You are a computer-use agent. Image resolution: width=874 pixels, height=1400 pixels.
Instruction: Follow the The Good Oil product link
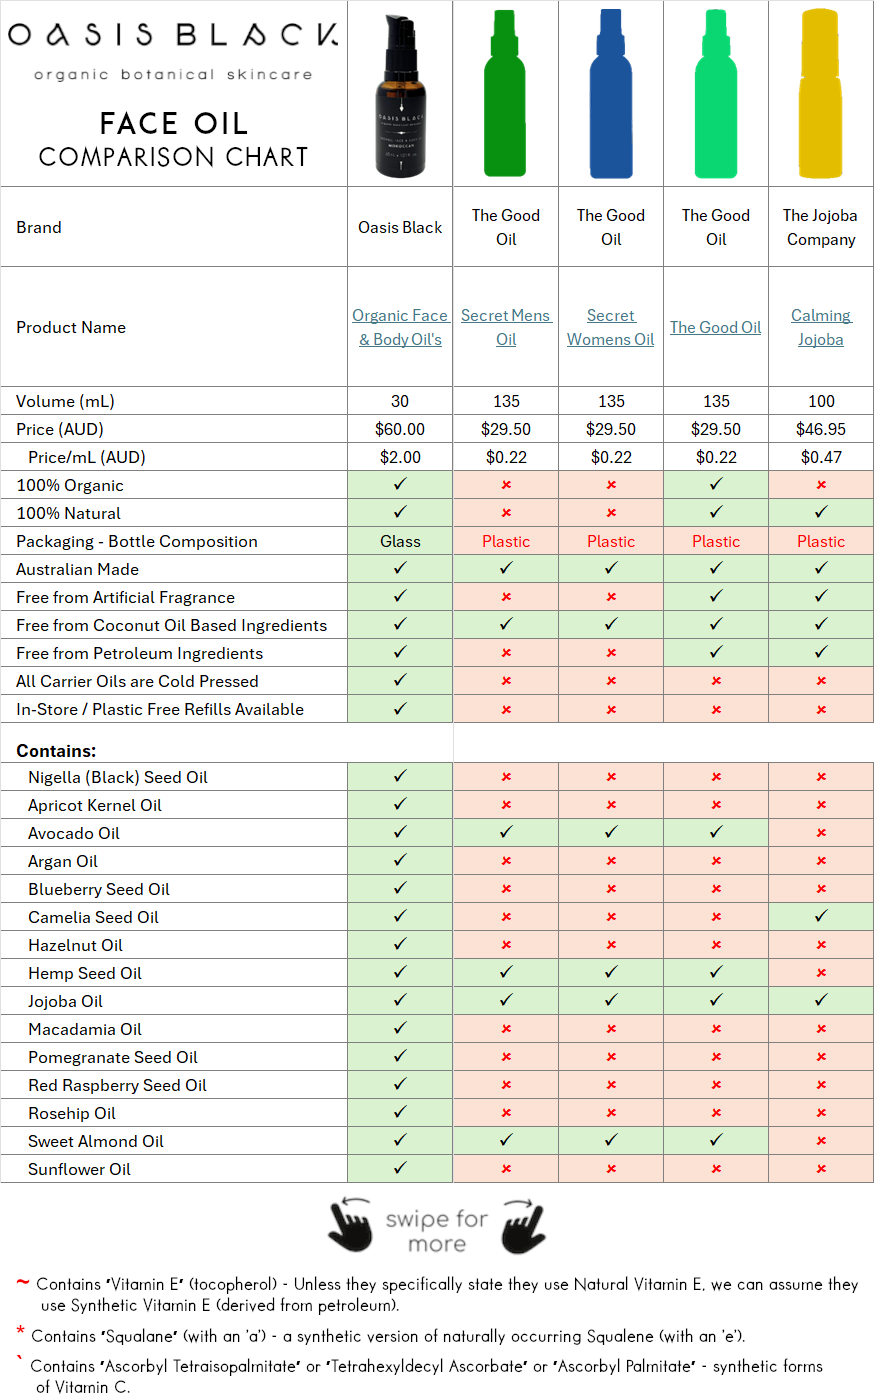click(716, 327)
